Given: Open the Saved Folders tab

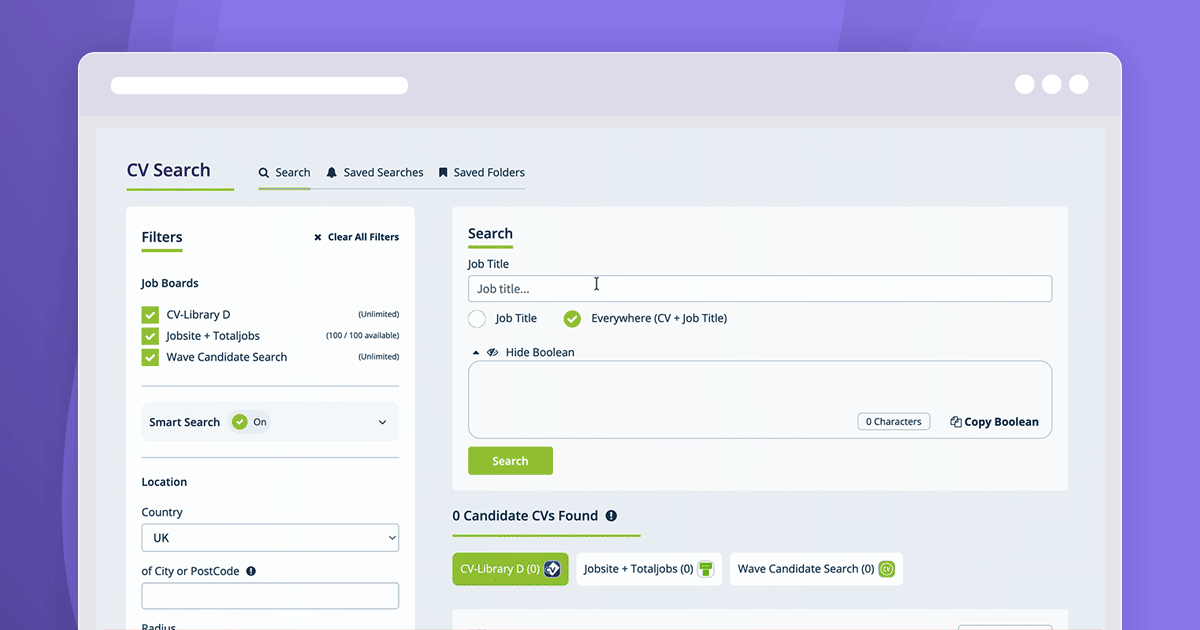Looking at the screenshot, I should [x=481, y=172].
